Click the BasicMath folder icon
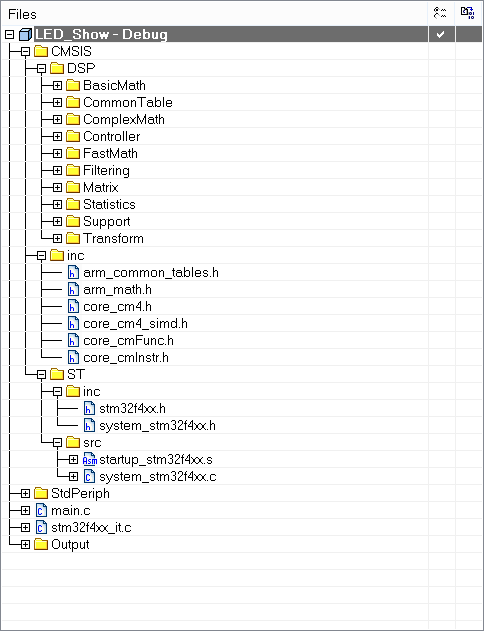The height and width of the screenshot is (631, 484). click(x=73, y=85)
